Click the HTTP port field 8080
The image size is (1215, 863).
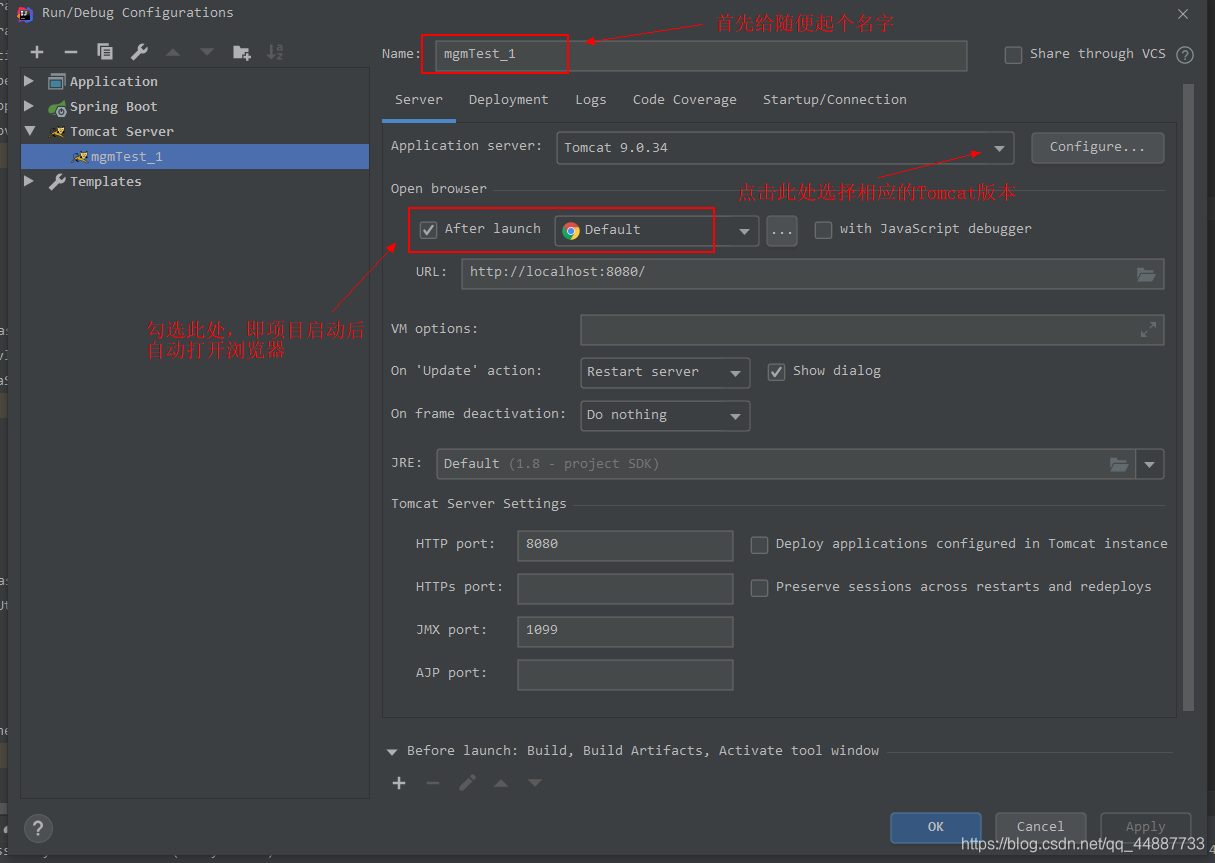click(625, 545)
